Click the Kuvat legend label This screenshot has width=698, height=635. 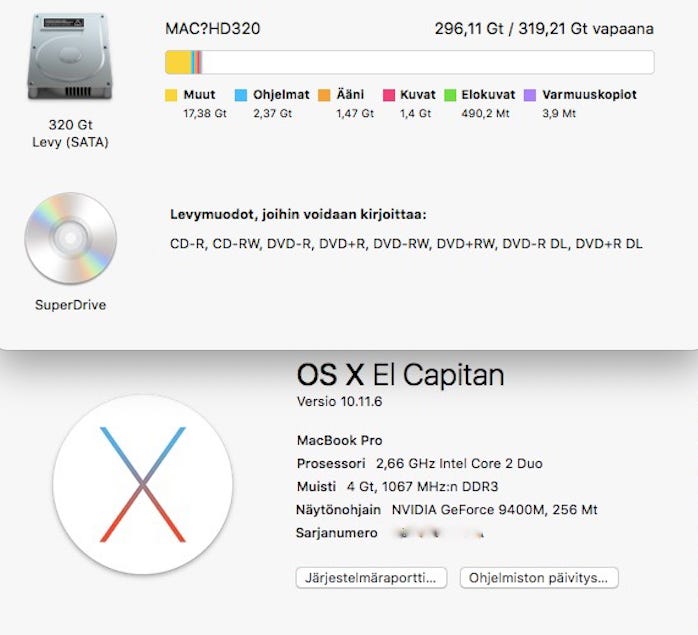tap(418, 95)
